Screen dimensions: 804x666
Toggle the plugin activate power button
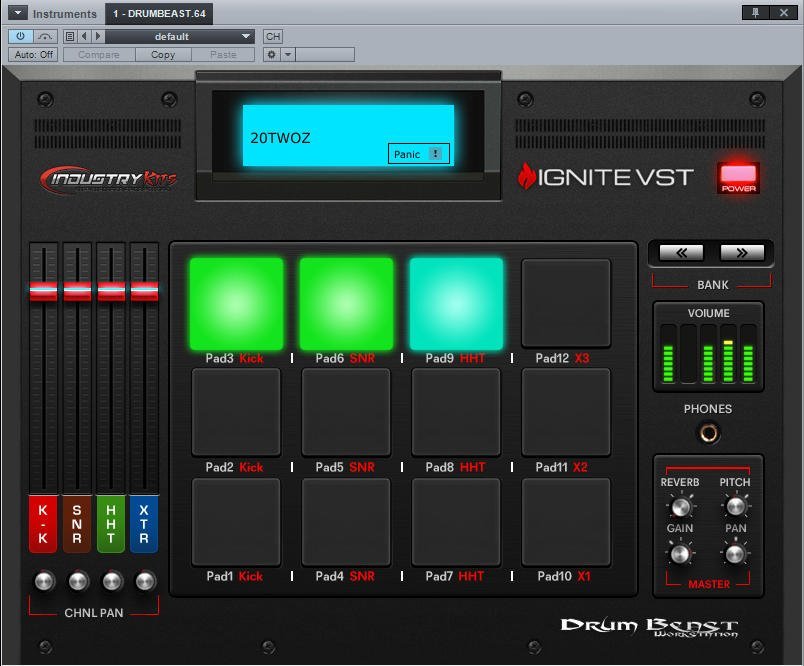click(21, 37)
